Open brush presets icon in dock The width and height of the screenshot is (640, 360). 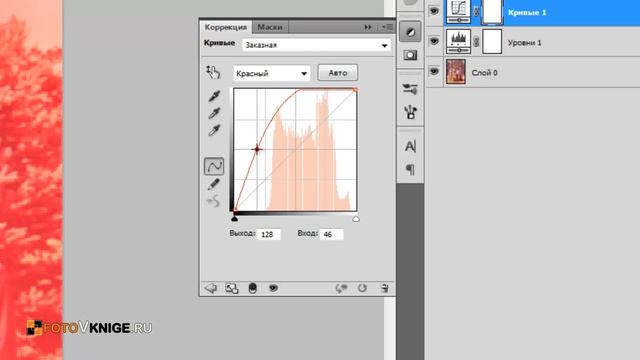click(410, 111)
